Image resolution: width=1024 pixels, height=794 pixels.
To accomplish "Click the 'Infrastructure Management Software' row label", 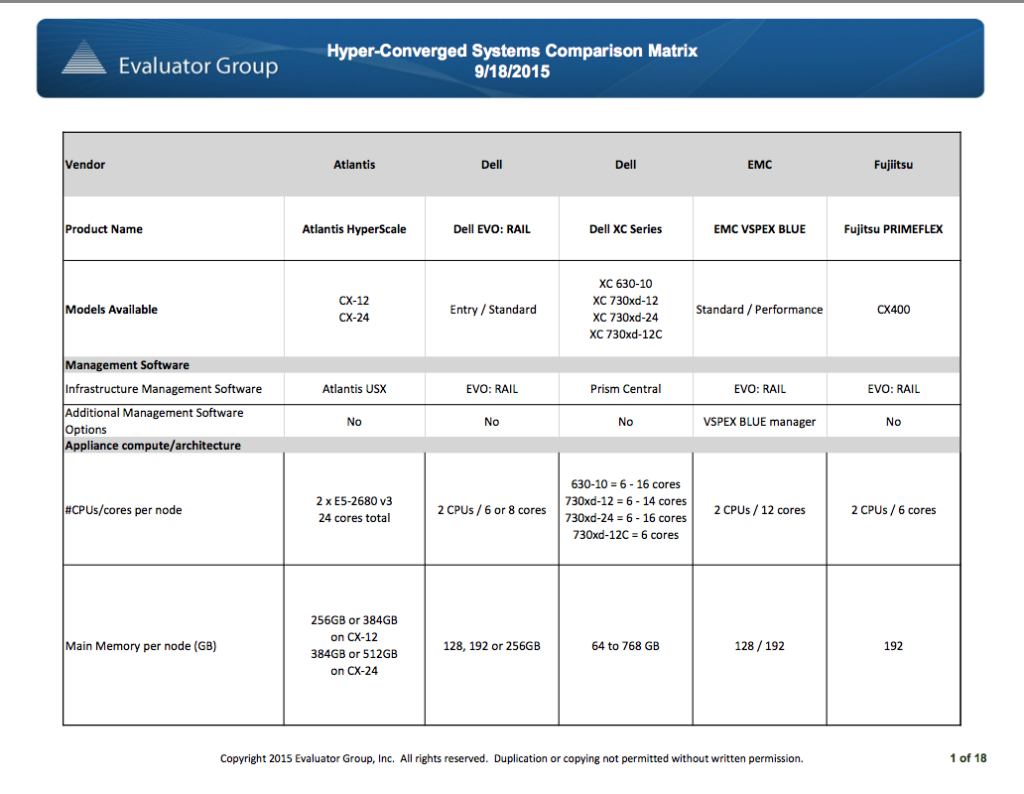I will click(x=163, y=389).
